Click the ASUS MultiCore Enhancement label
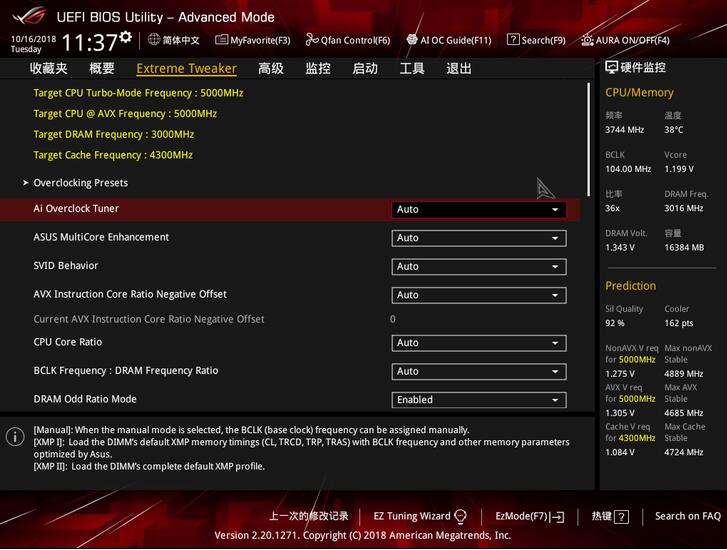 point(101,237)
